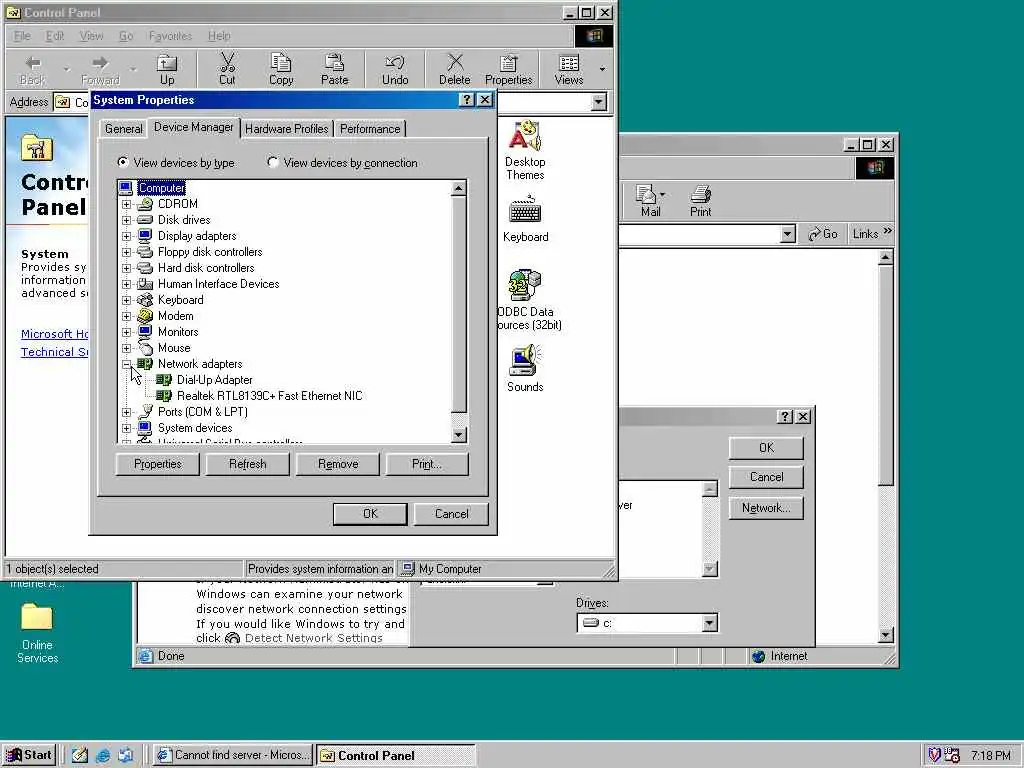Expand the Ports (COM & LPT) node
This screenshot has height=768, width=1024.
tap(127, 412)
